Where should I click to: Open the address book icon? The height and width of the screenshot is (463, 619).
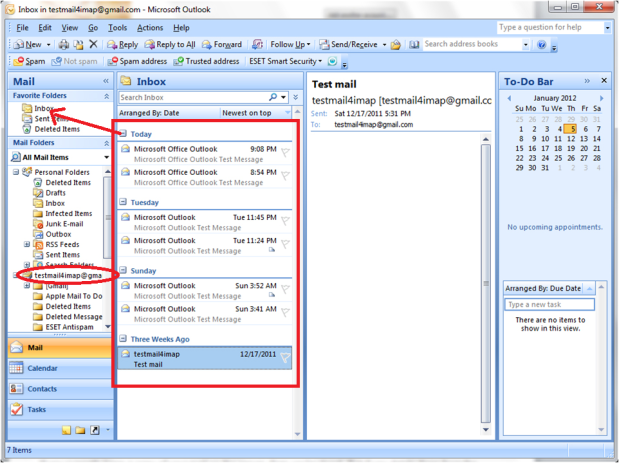pyautogui.click(x=414, y=45)
